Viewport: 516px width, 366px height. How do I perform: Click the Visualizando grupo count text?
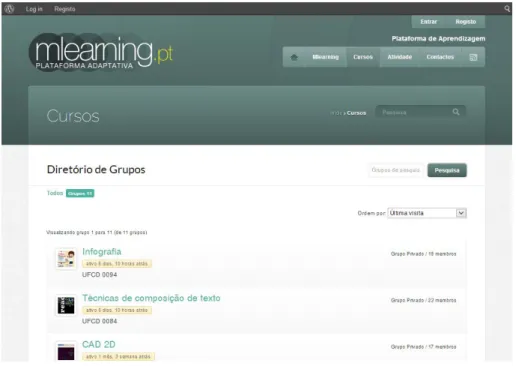click(x=97, y=232)
